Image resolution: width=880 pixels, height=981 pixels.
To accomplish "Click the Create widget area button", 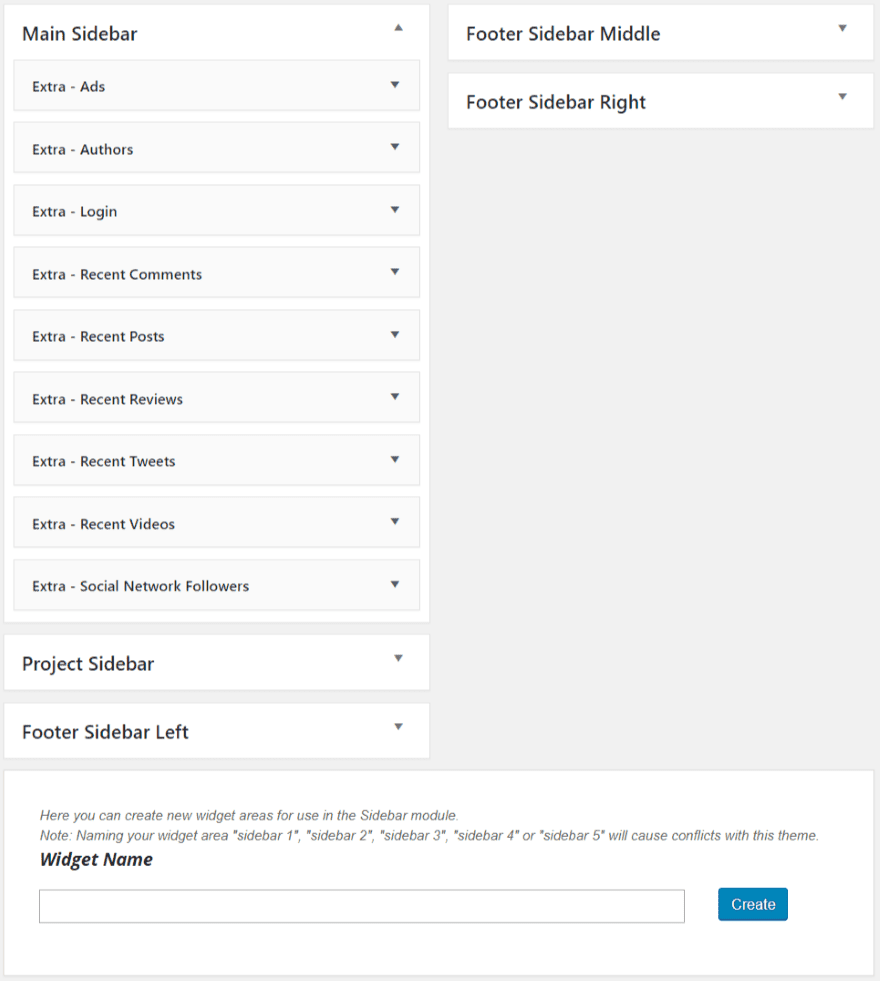I will tap(752, 904).
